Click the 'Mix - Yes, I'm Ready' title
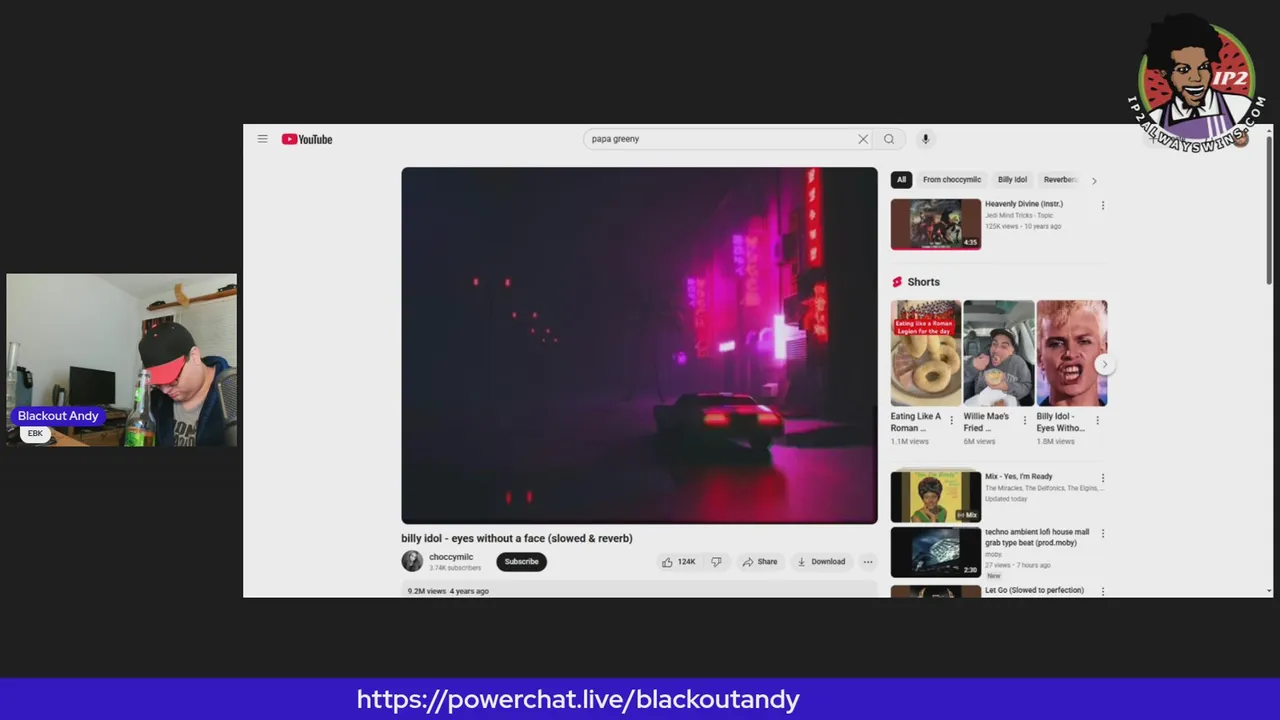Image resolution: width=1280 pixels, height=720 pixels. (1019, 477)
